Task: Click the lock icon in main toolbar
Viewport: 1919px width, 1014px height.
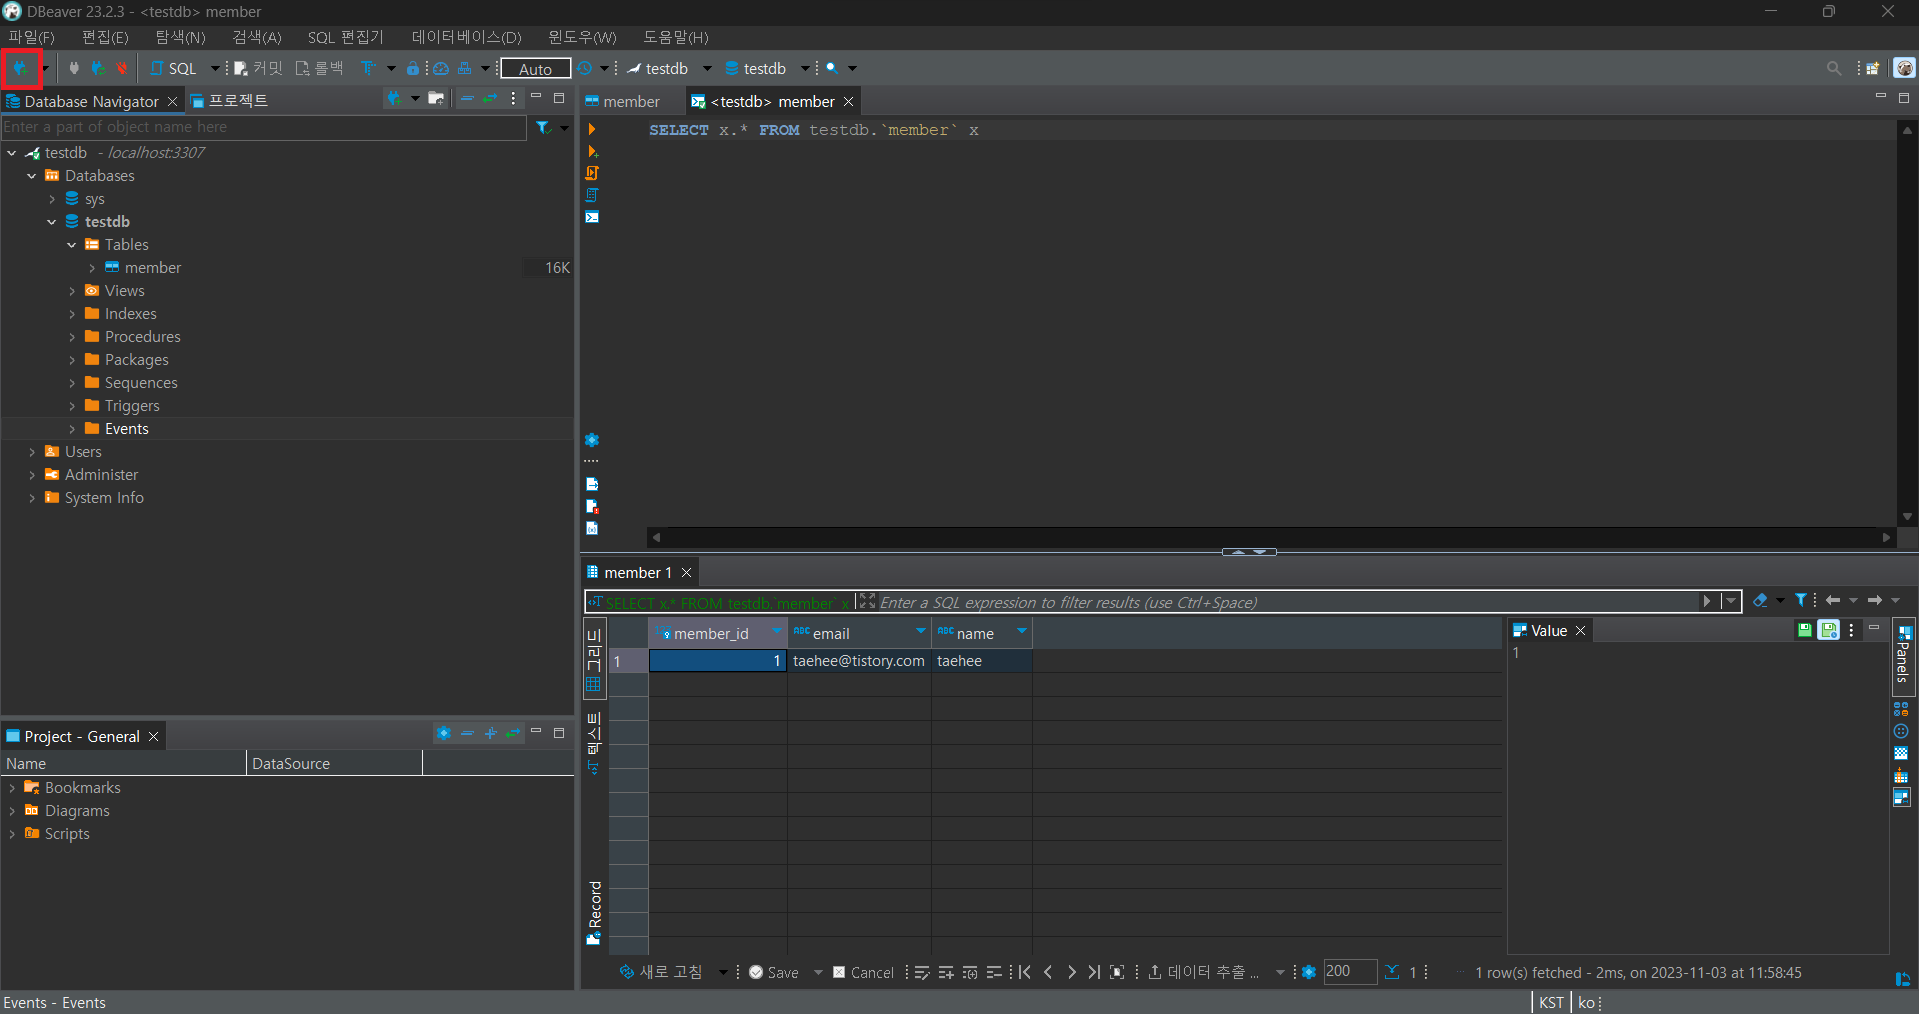Action: [x=412, y=68]
